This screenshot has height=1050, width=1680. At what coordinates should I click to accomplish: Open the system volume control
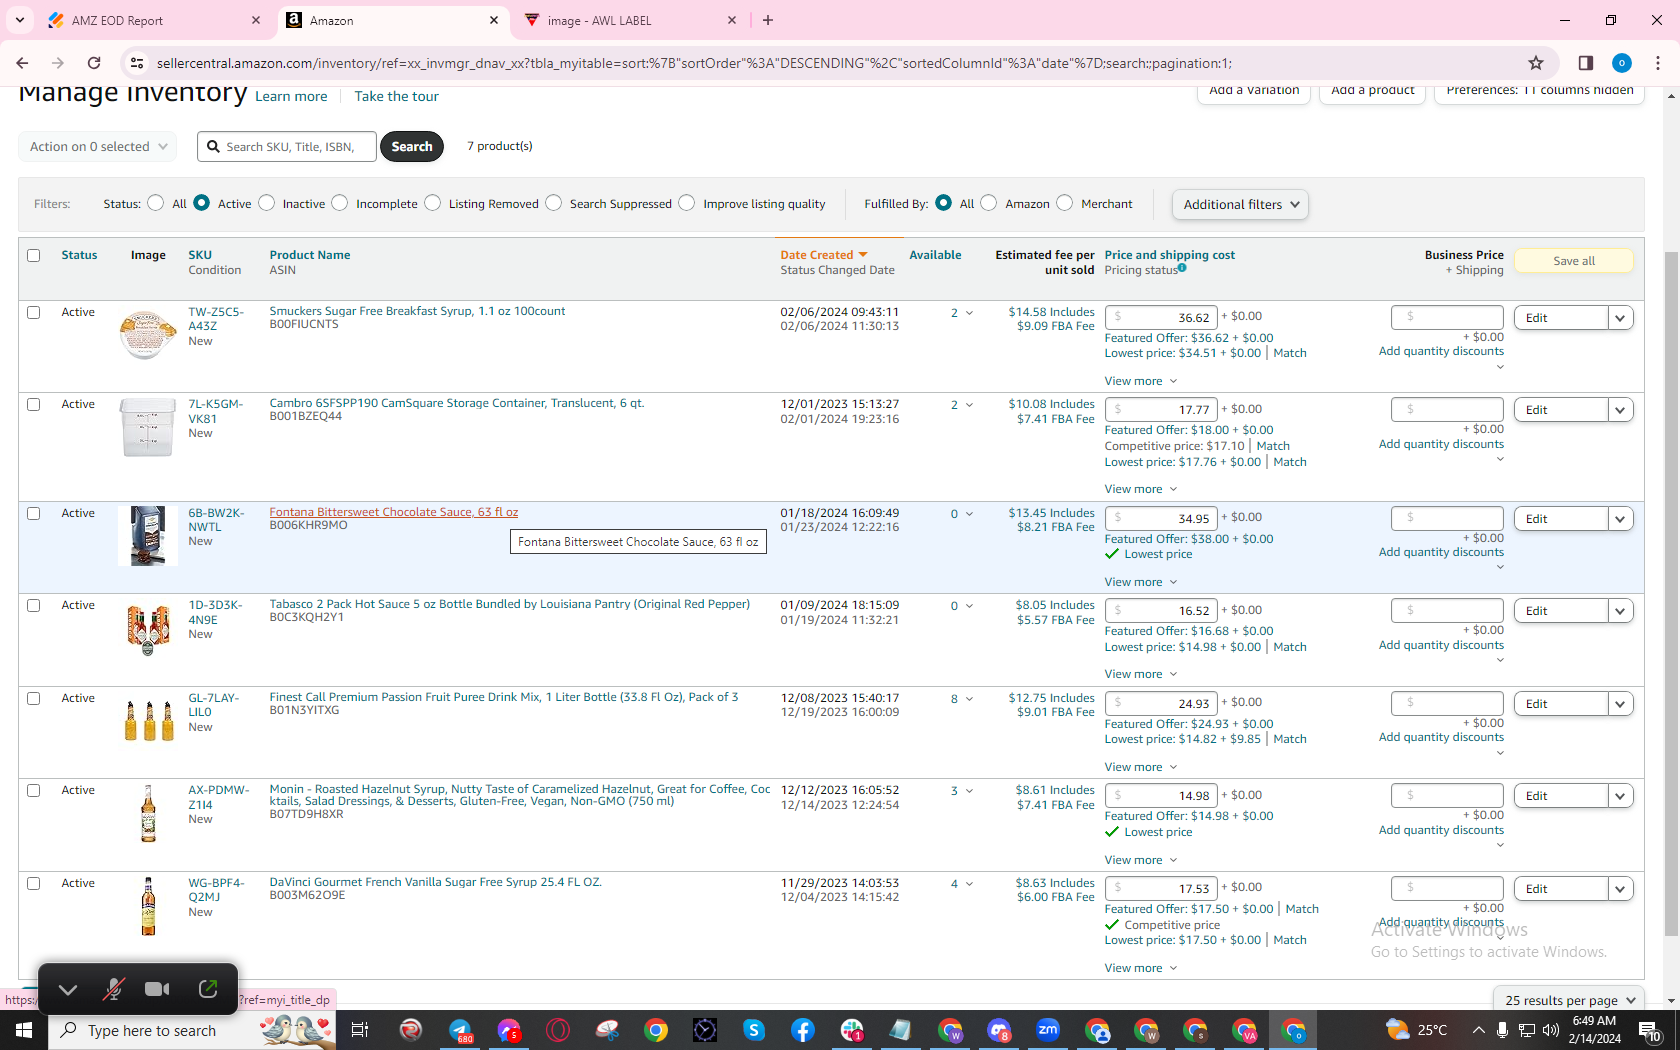1551,1030
